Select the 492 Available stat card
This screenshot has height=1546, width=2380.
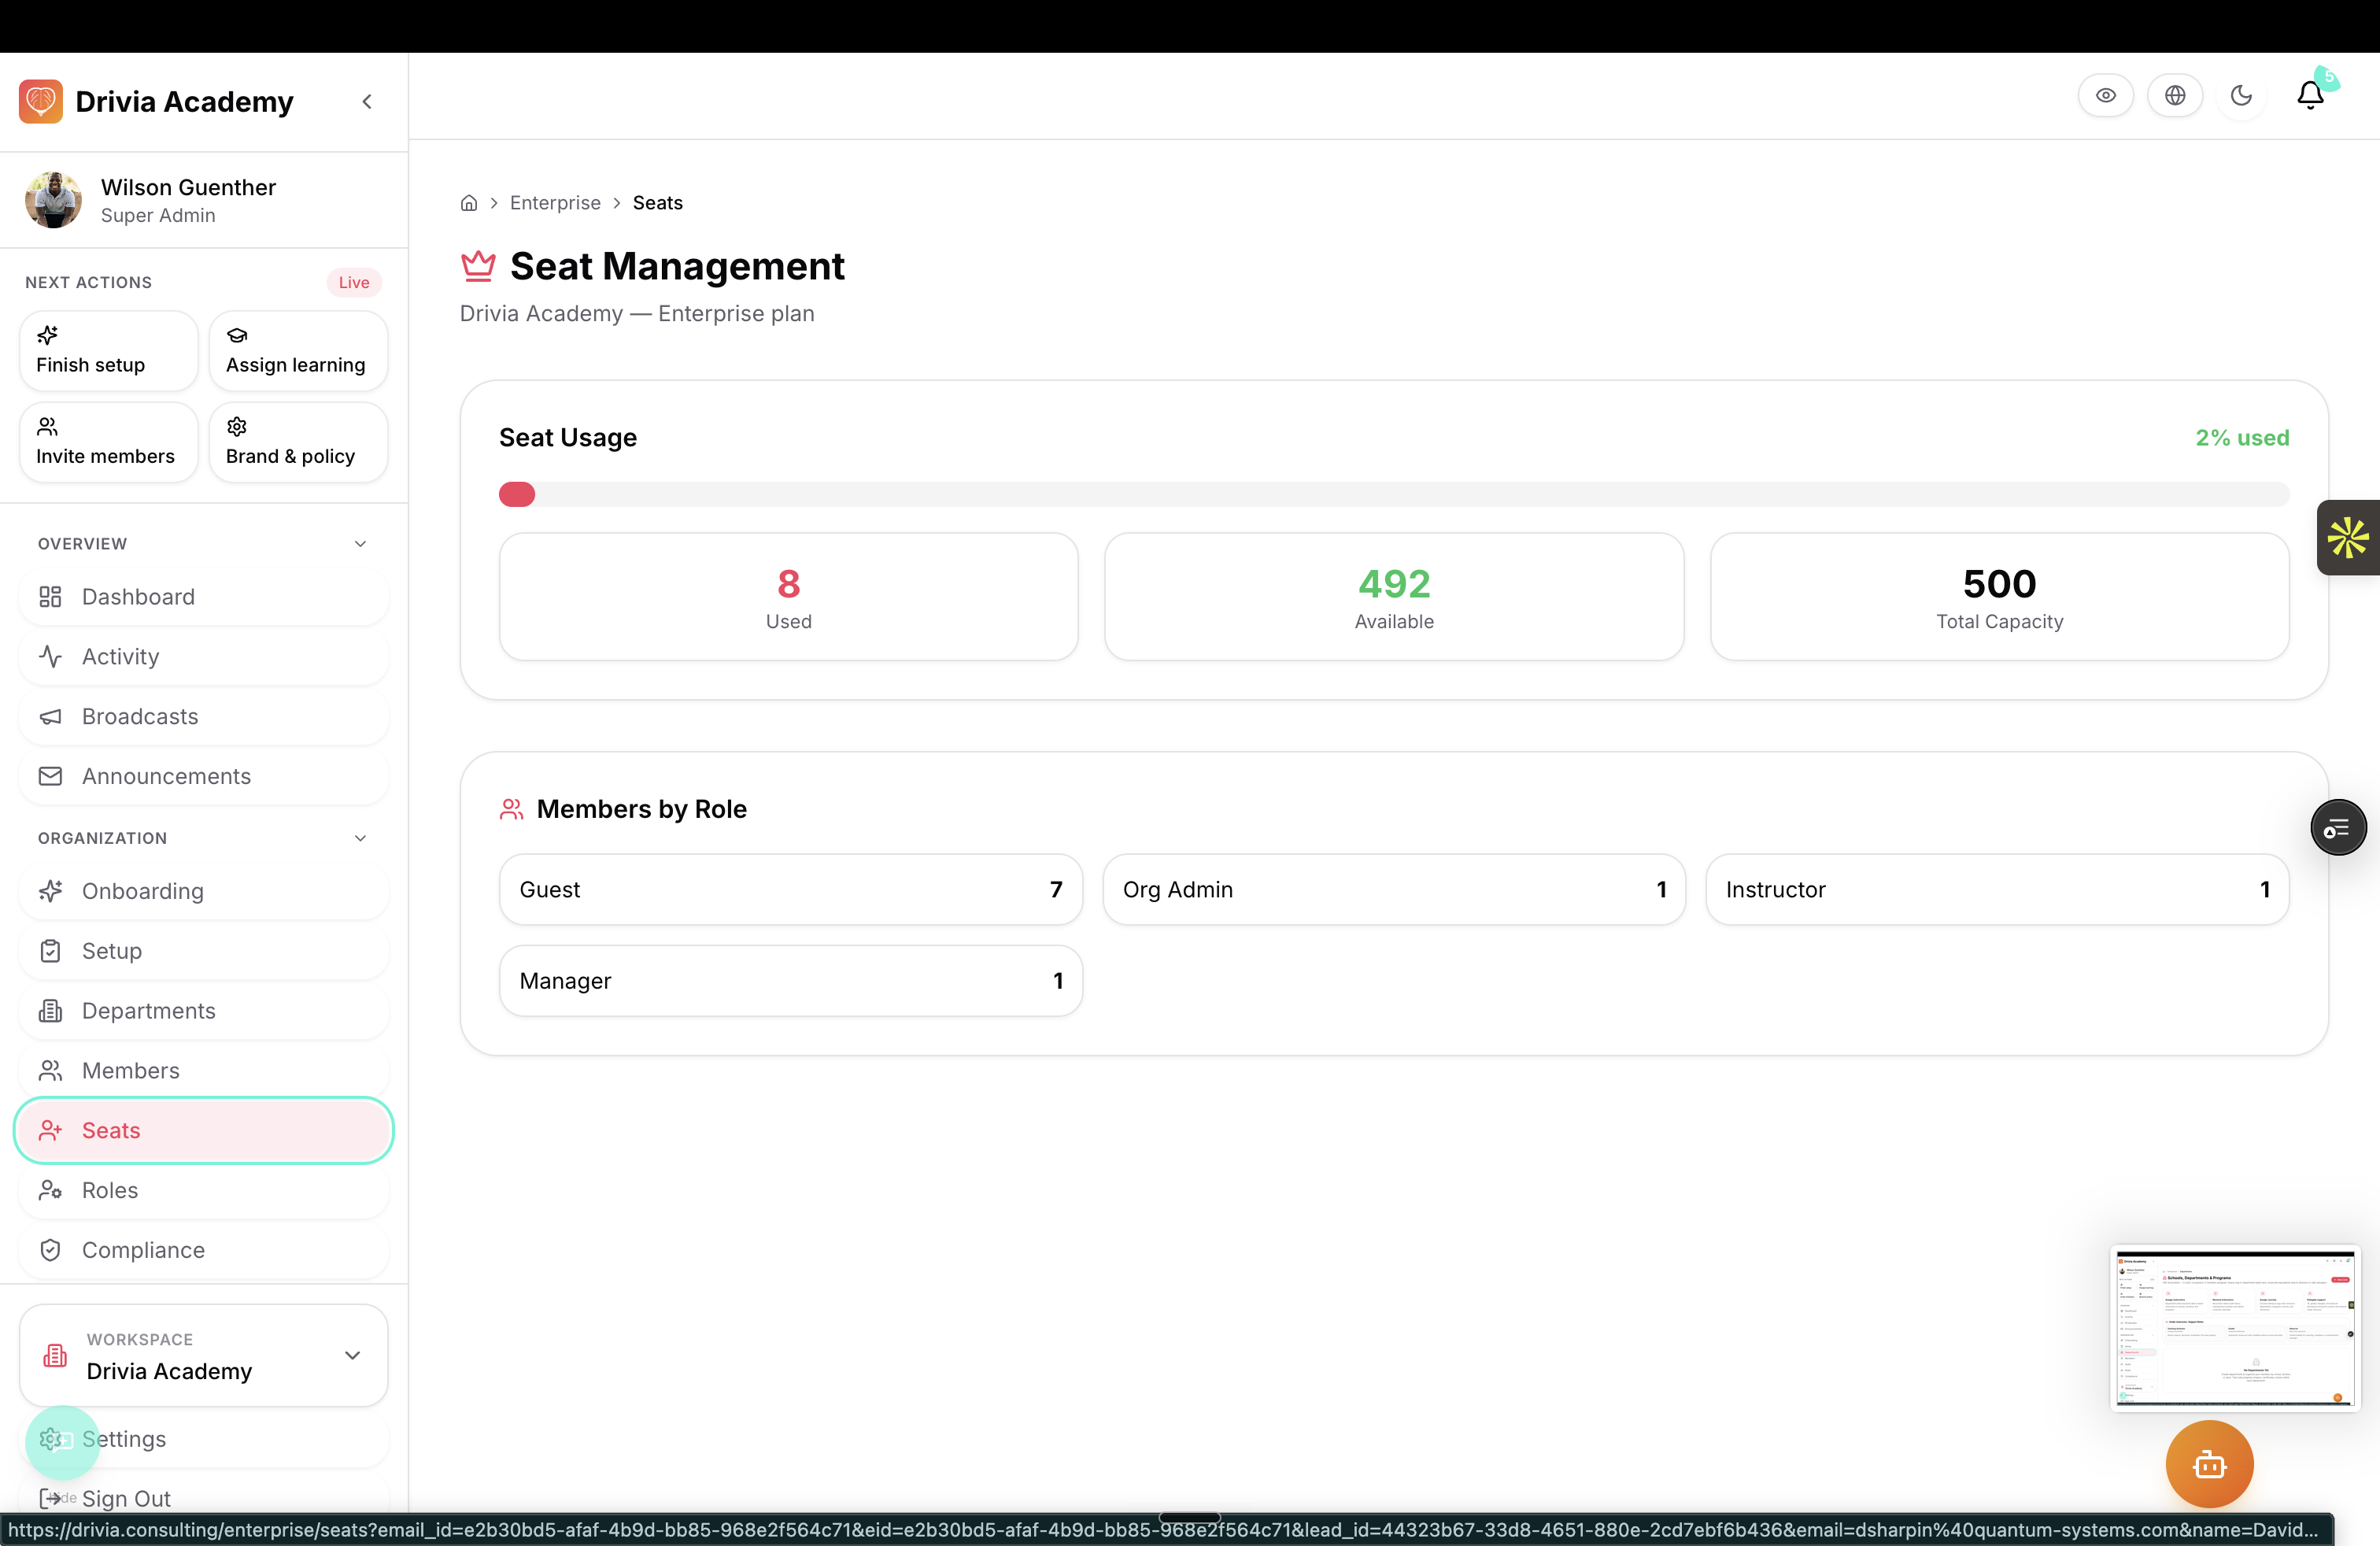[1394, 597]
